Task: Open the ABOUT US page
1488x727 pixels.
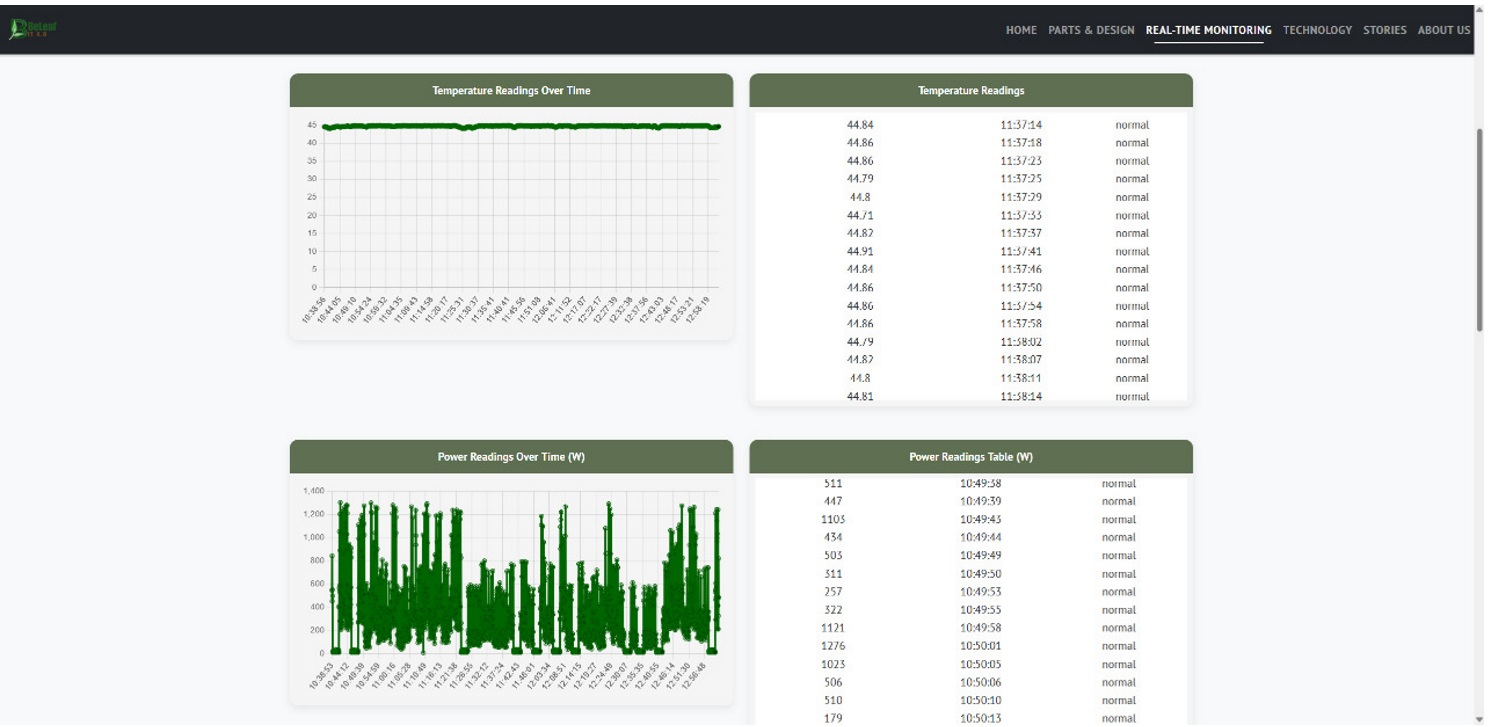Action: click(1443, 30)
